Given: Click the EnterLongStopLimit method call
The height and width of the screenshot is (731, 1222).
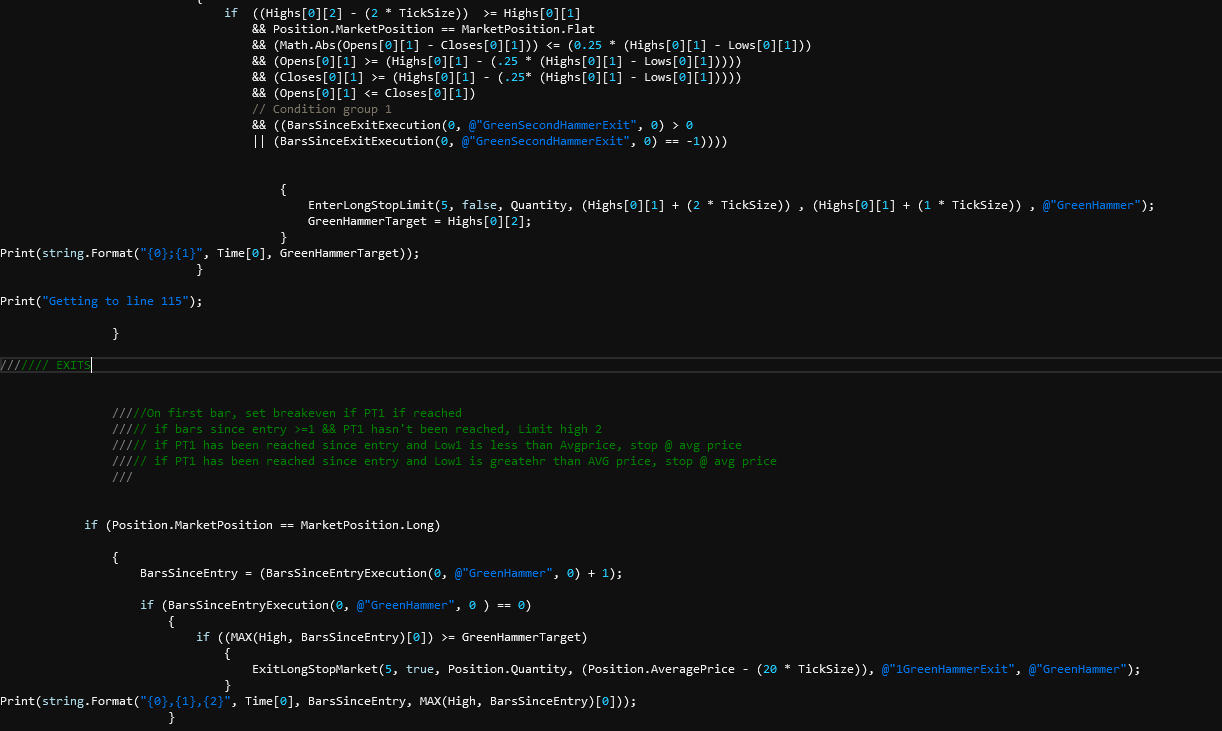Looking at the screenshot, I should (x=370, y=205).
